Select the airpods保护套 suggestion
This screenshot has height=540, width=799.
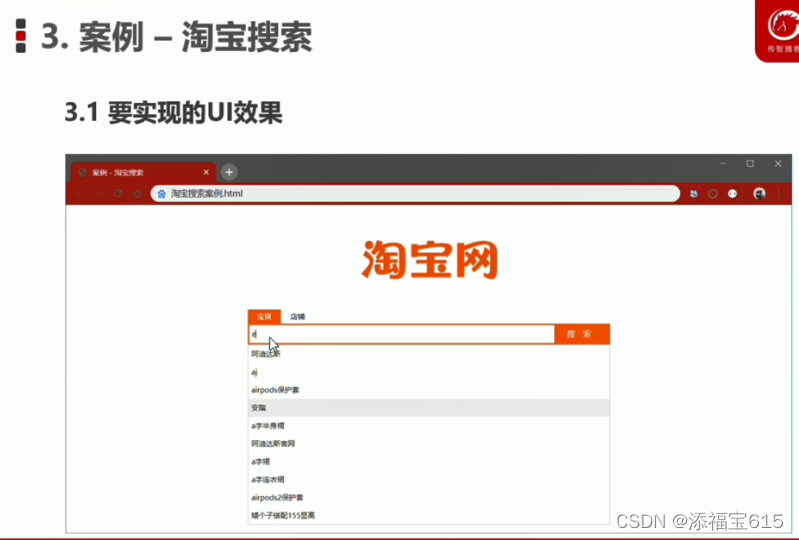[429, 390]
